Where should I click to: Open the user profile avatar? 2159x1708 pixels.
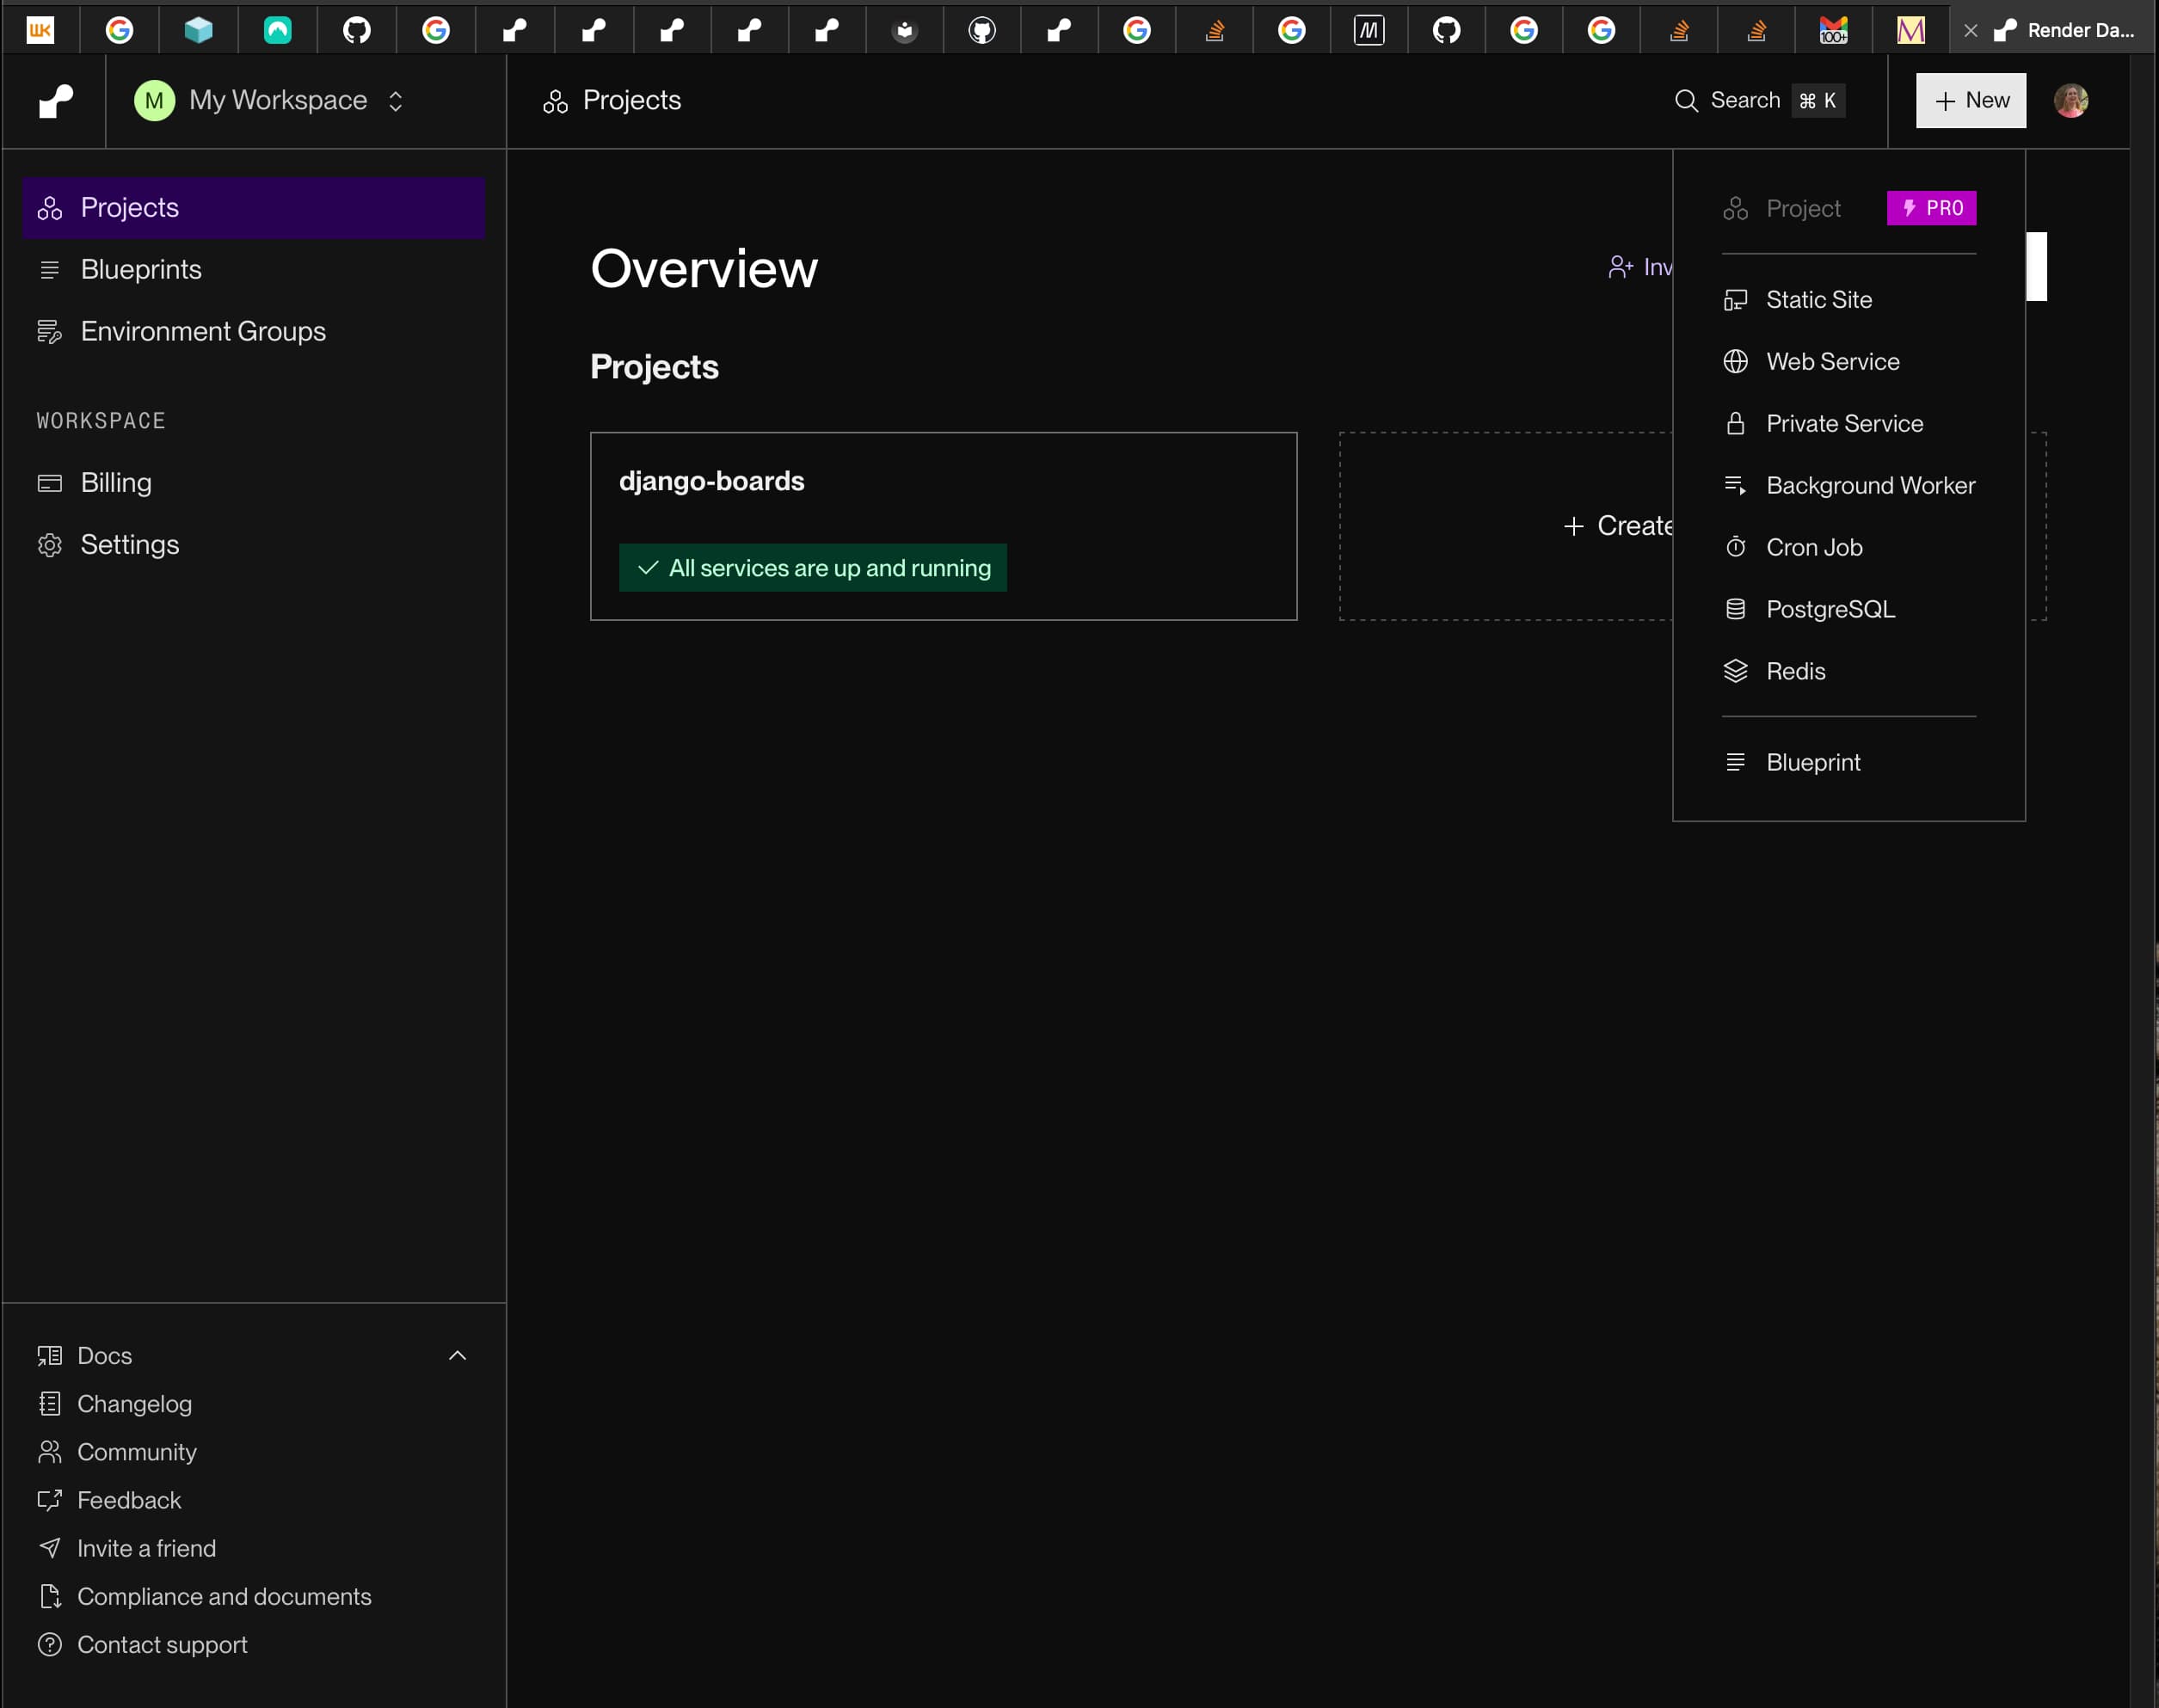(x=2070, y=100)
